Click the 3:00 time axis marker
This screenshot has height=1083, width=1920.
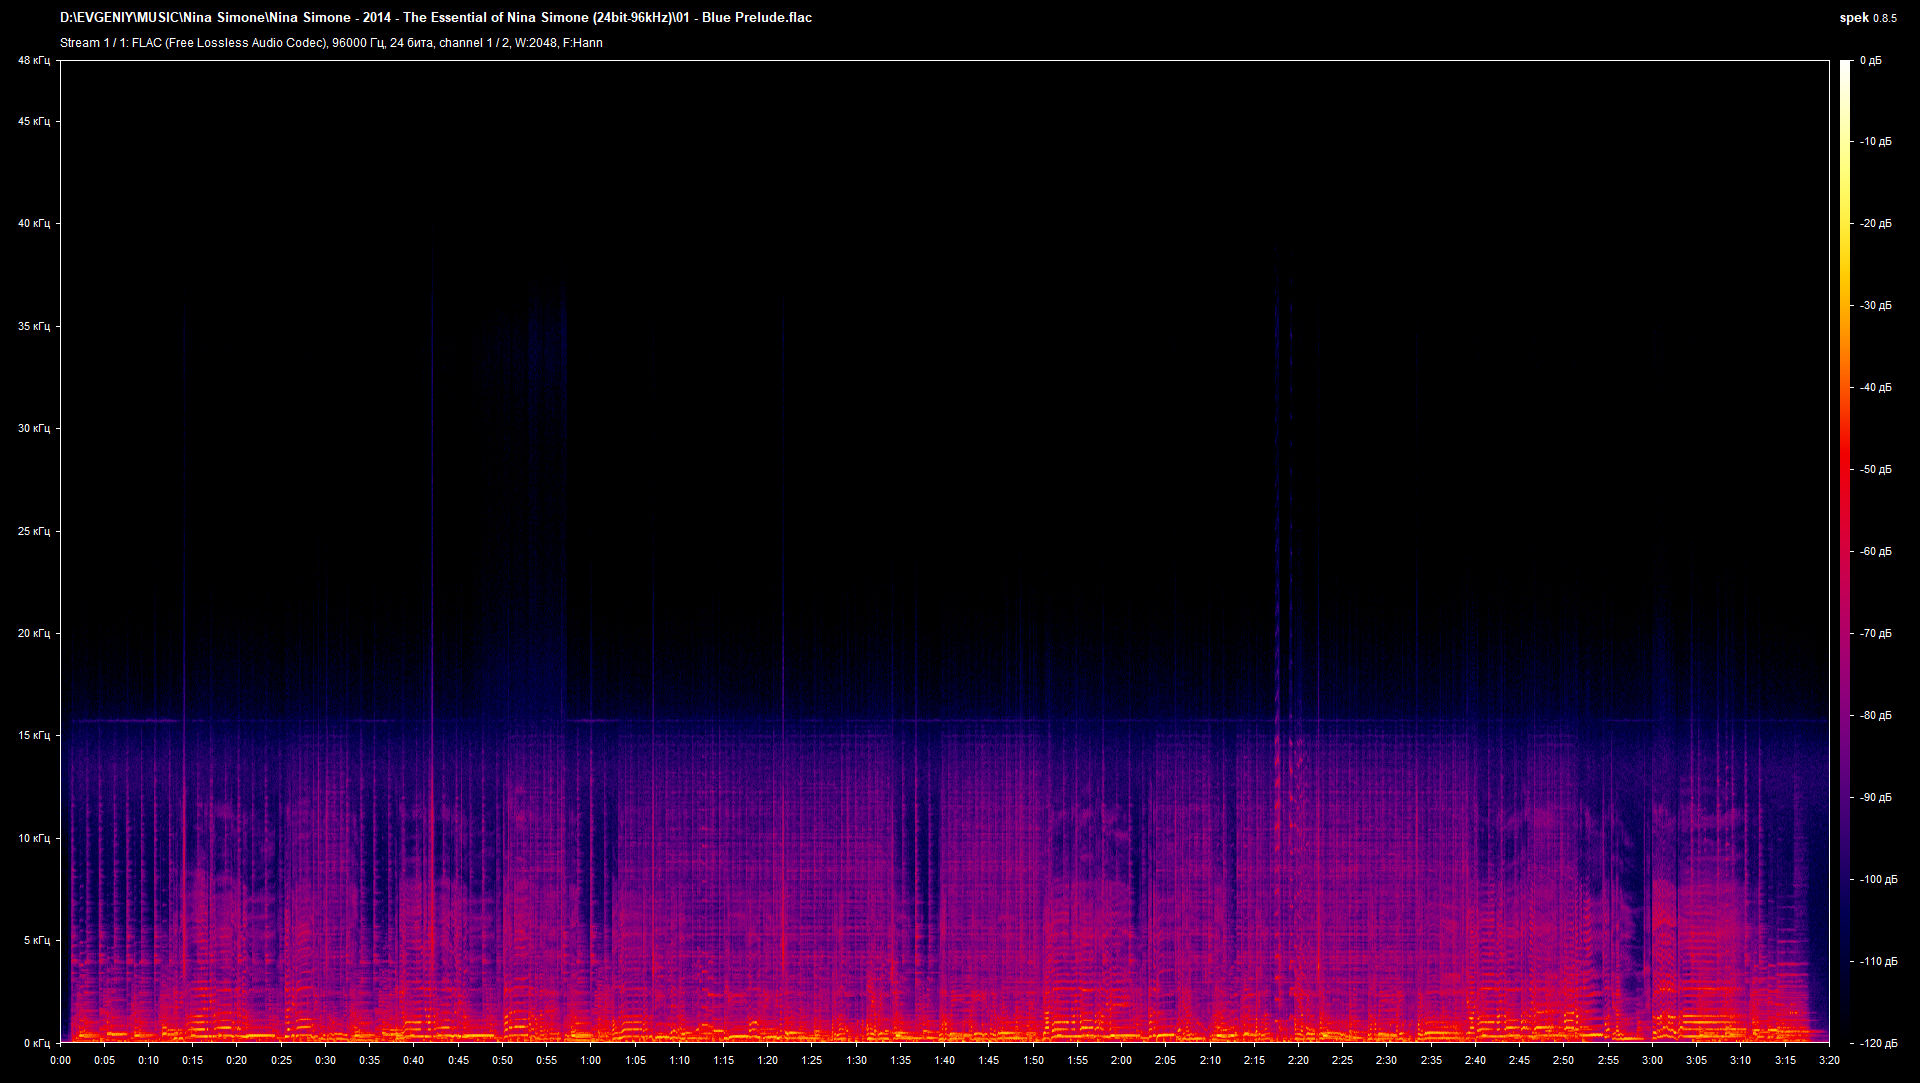click(x=1652, y=1061)
